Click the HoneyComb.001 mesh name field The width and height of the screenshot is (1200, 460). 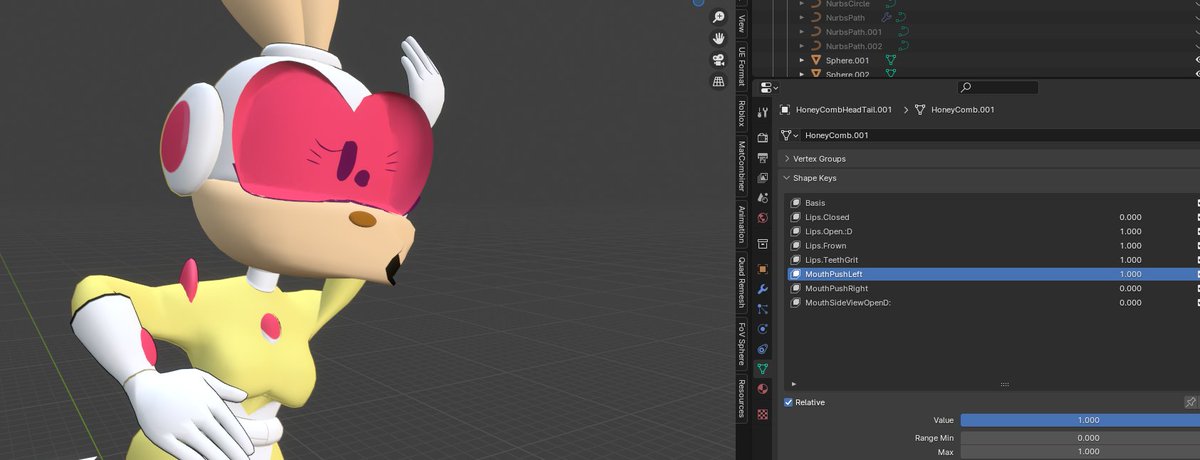pyautogui.click(x=1000, y=135)
